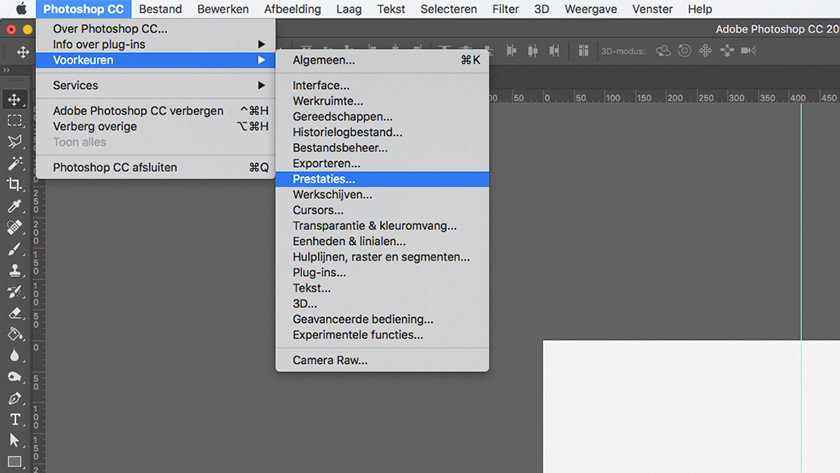840x473 pixels.
Task: Open Transparantie & kleuromvang... preferences
Action: [382, 226]
